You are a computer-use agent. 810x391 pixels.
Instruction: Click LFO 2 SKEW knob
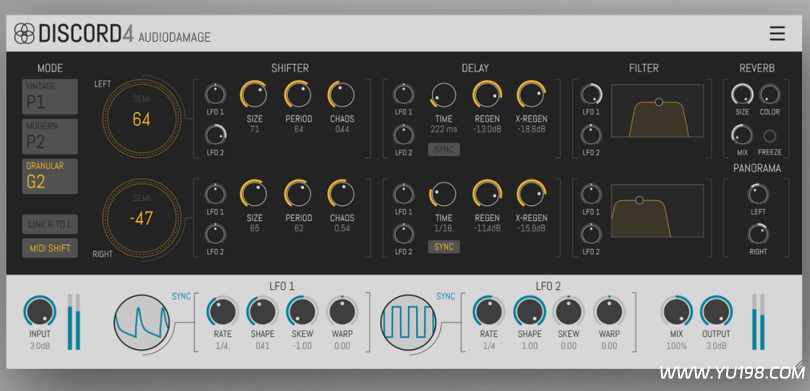(569, 312)
